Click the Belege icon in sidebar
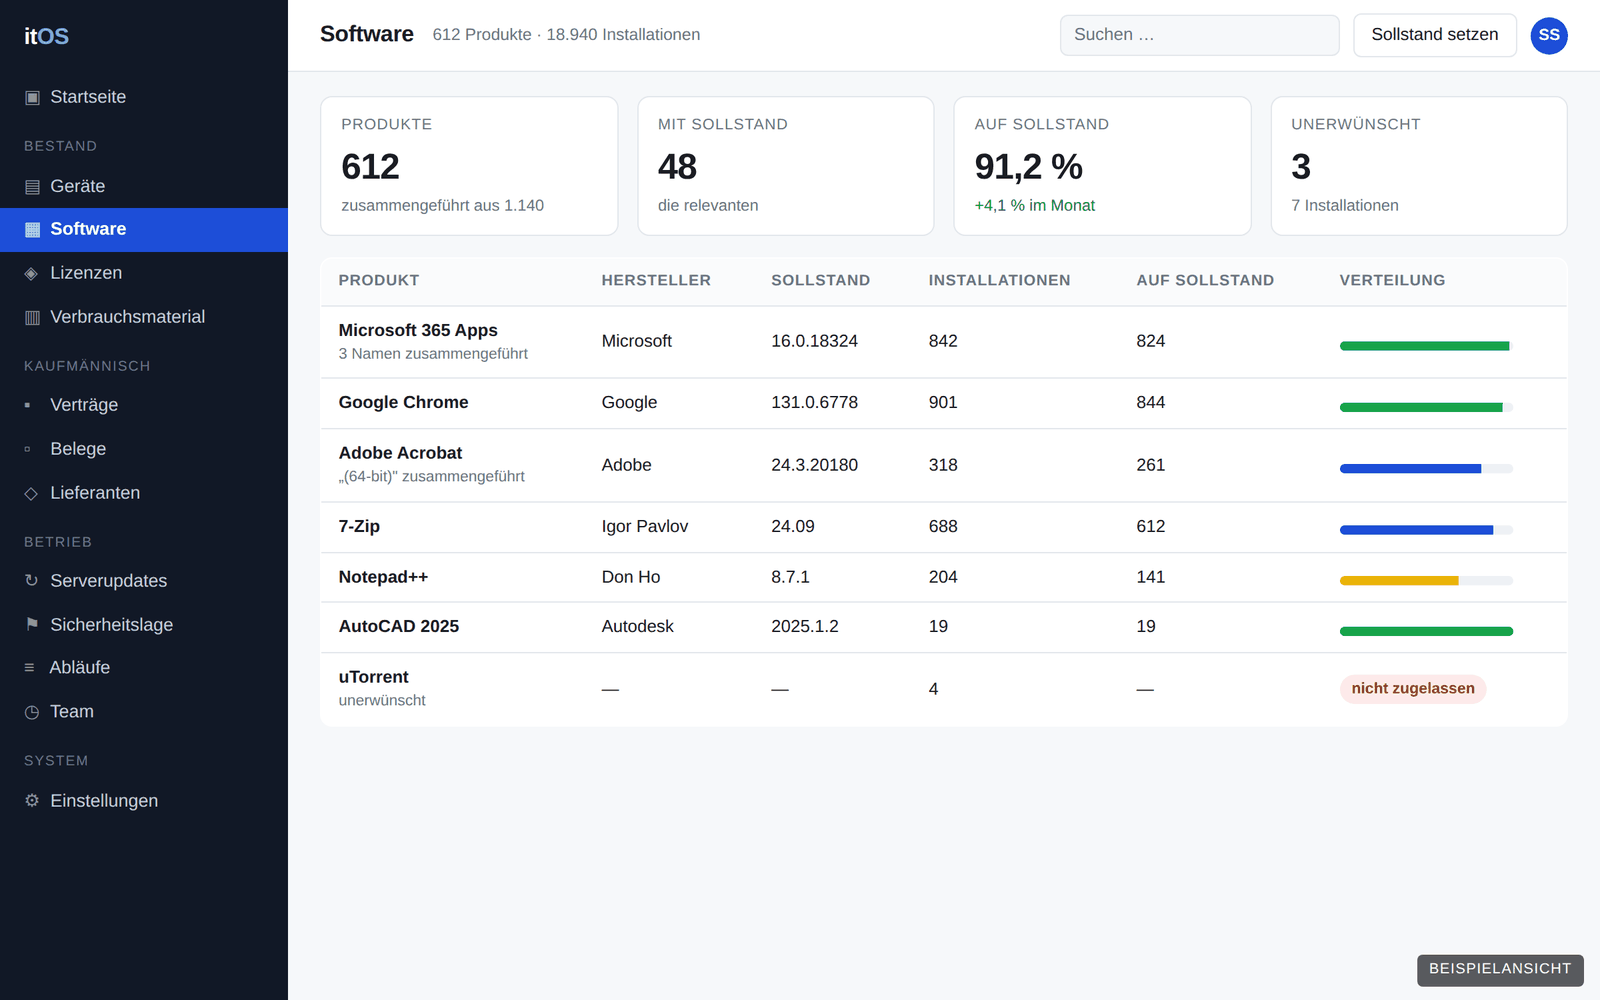This screenshot has width=1600, height=1000. click(28, 449)
